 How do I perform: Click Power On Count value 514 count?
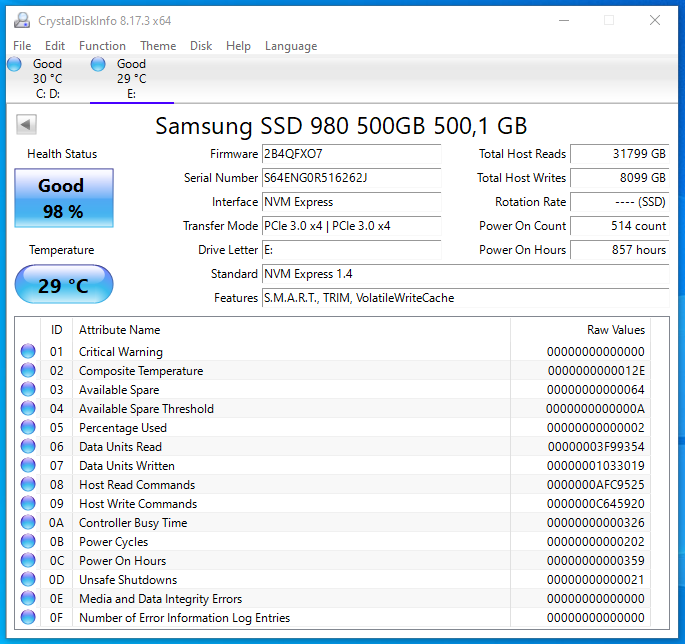click(x=620, y=226)
